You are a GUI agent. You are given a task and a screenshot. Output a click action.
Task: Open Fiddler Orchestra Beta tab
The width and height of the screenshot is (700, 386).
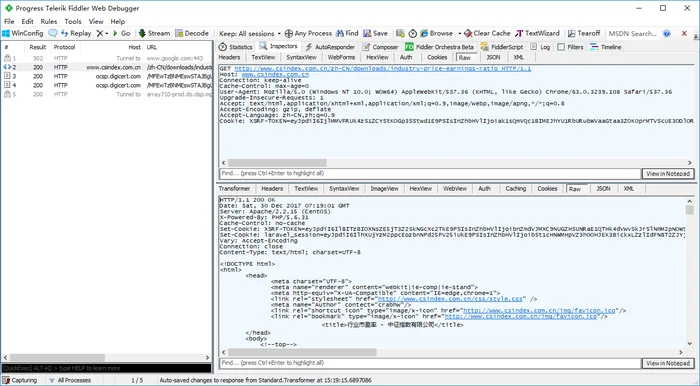pos(440,47)
